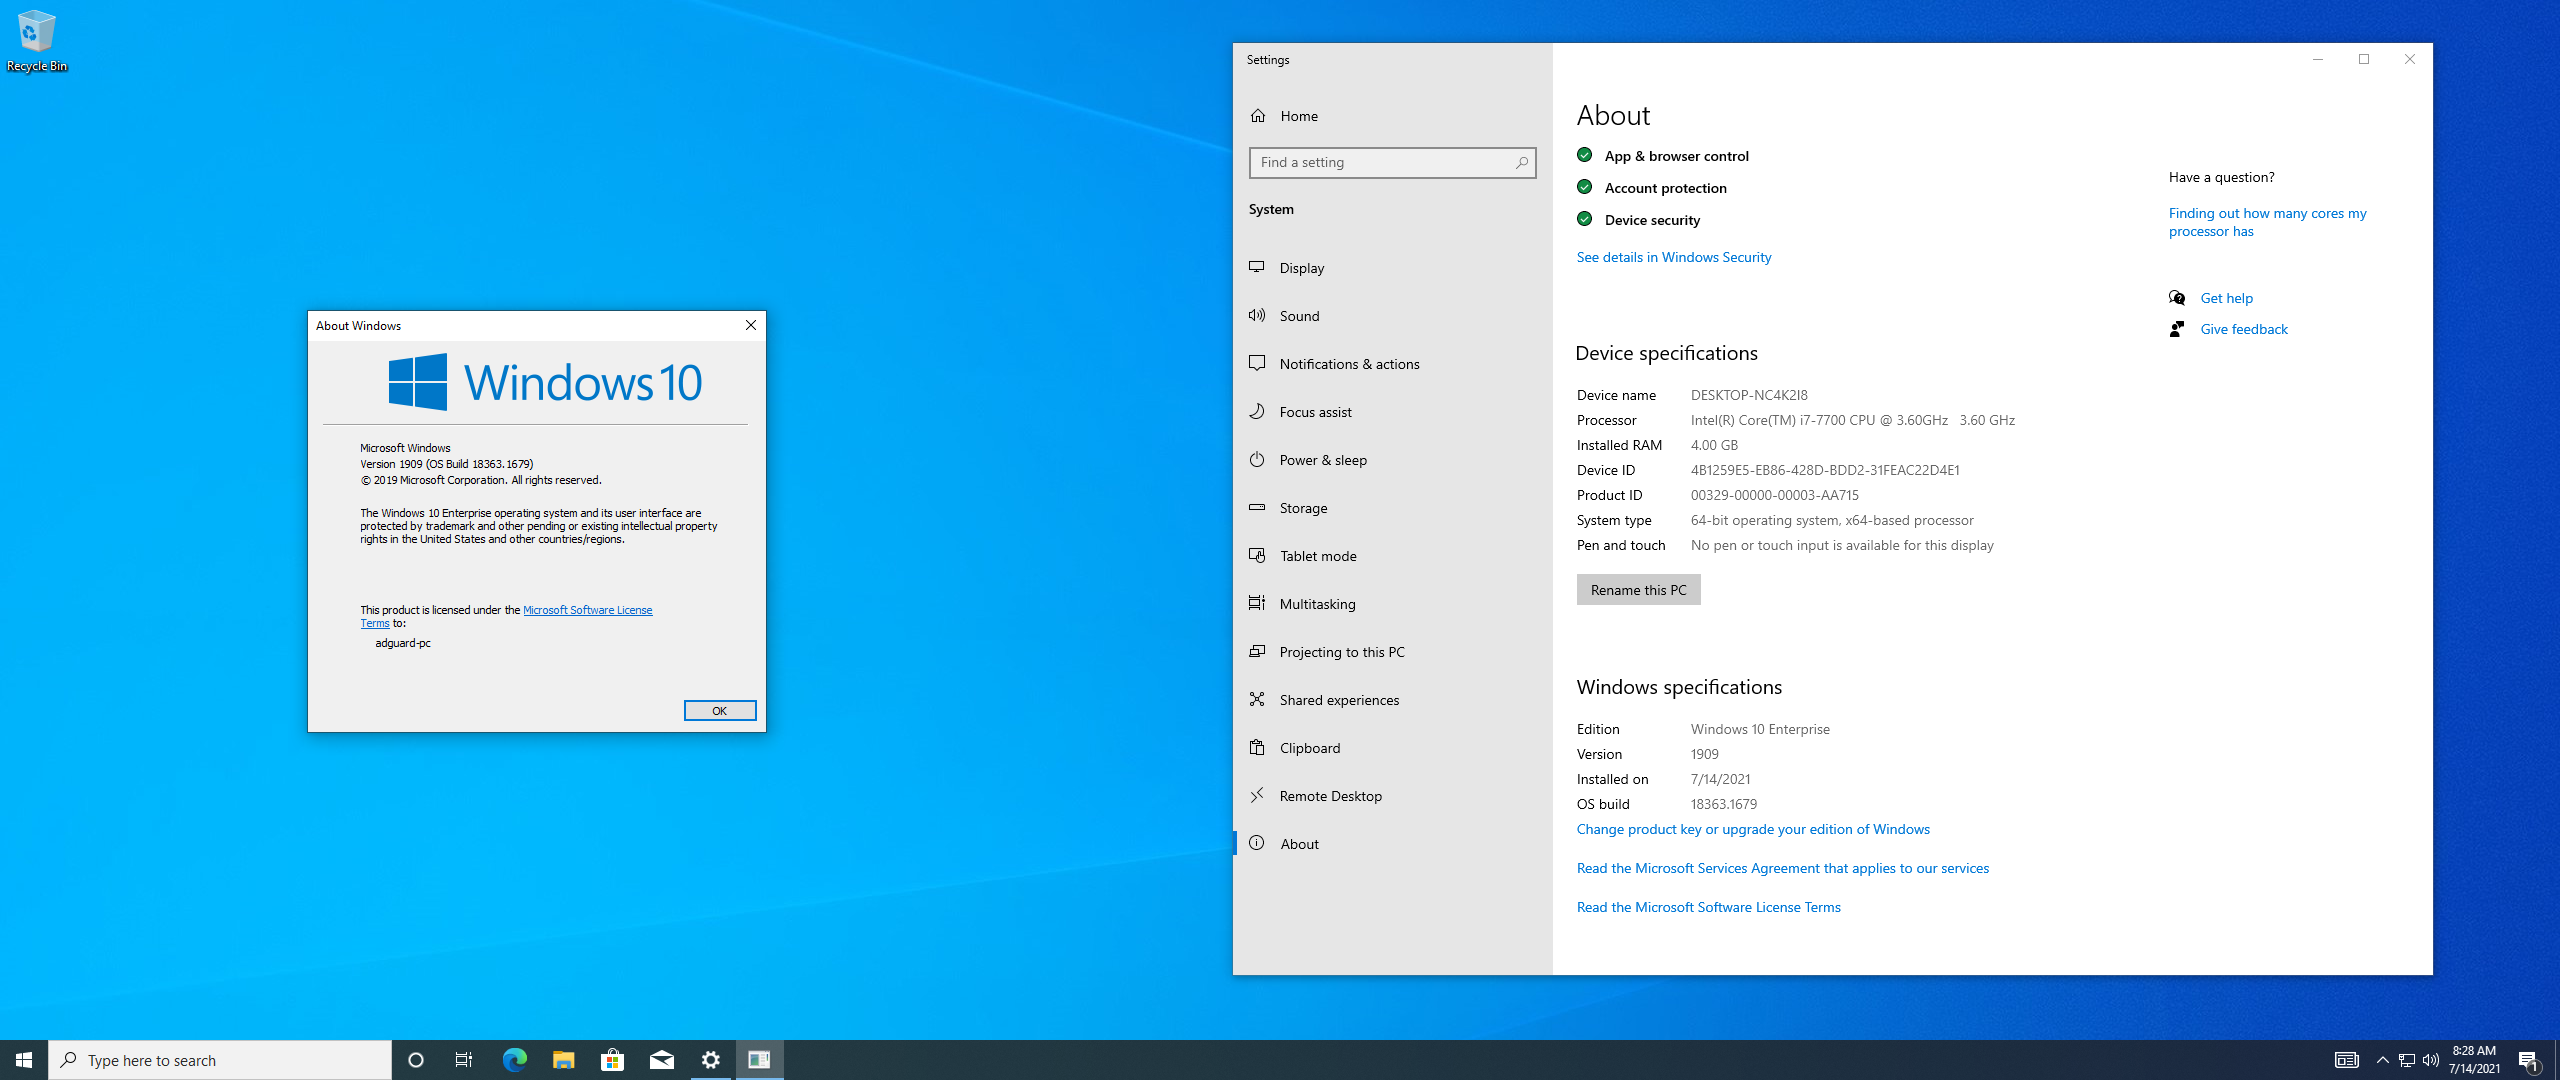Go to Multitasking settings
This screenshot has height=1080, width=2560.
1317,604
